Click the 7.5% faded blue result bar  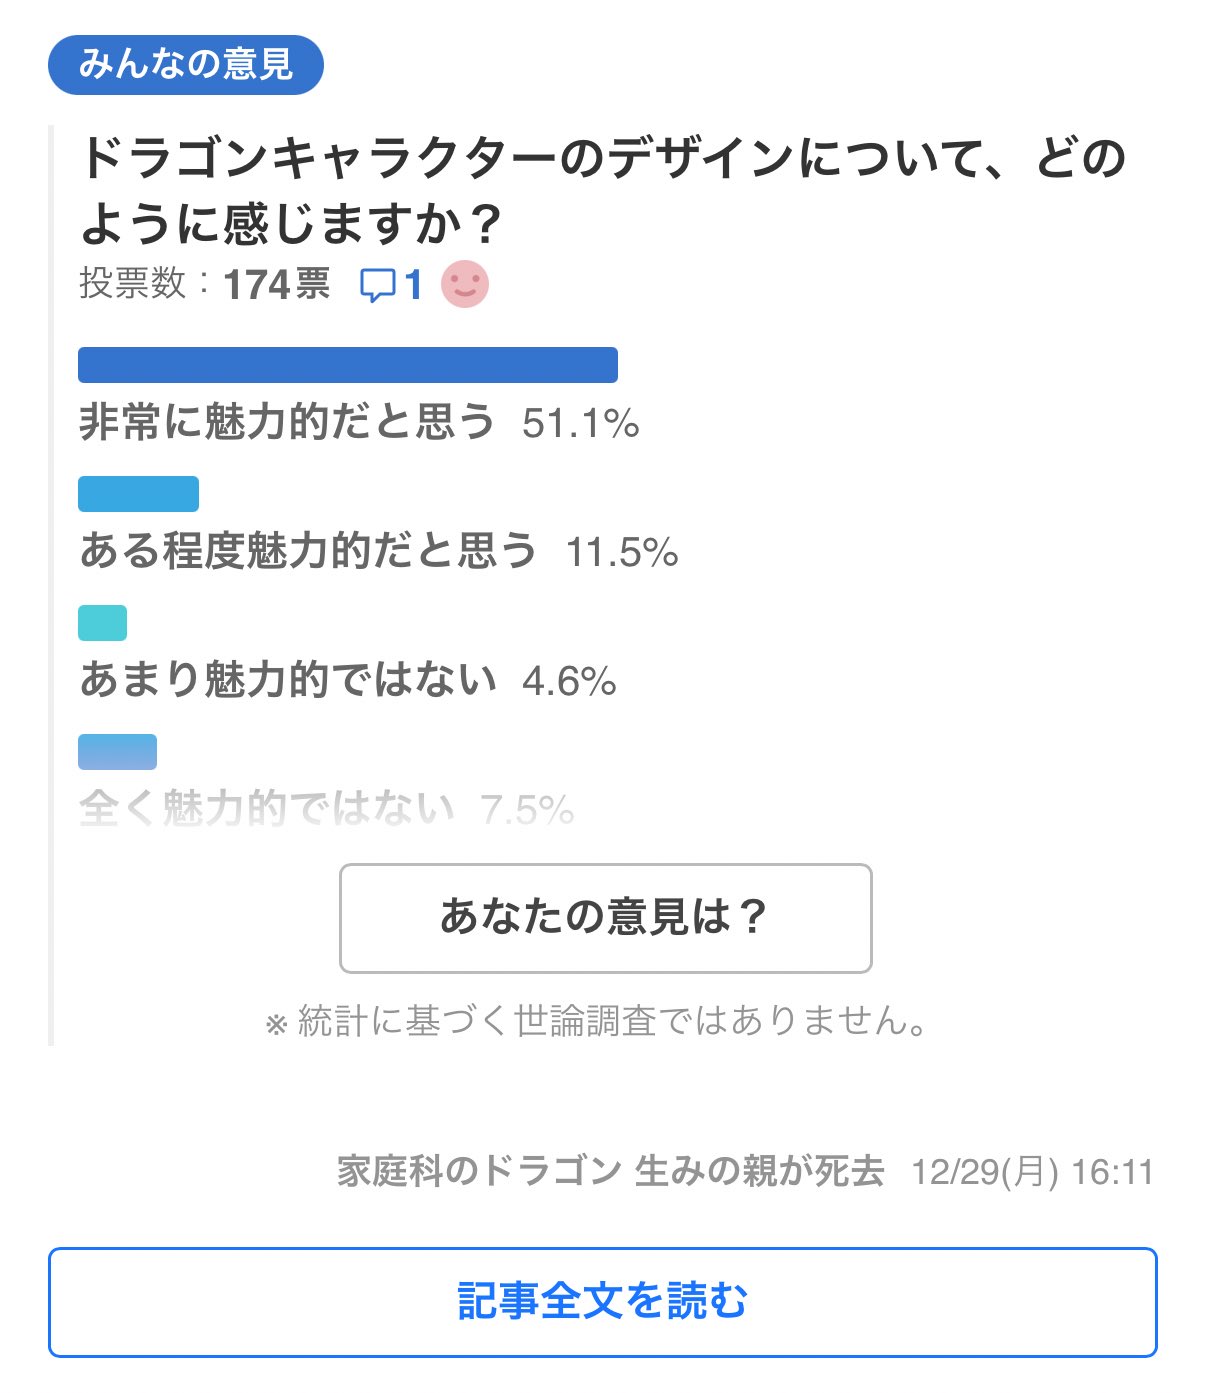pyautogui.click(x=117, y=752)
